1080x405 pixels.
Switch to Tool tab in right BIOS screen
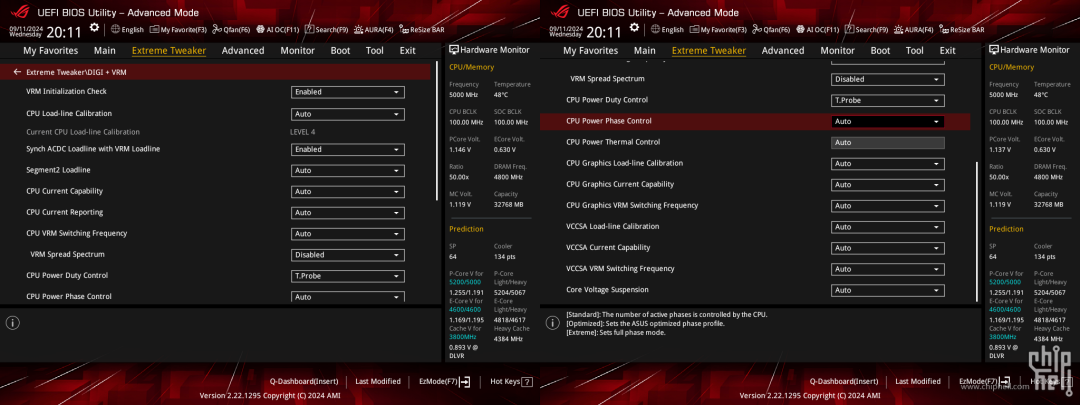click(x=915, y=50)
